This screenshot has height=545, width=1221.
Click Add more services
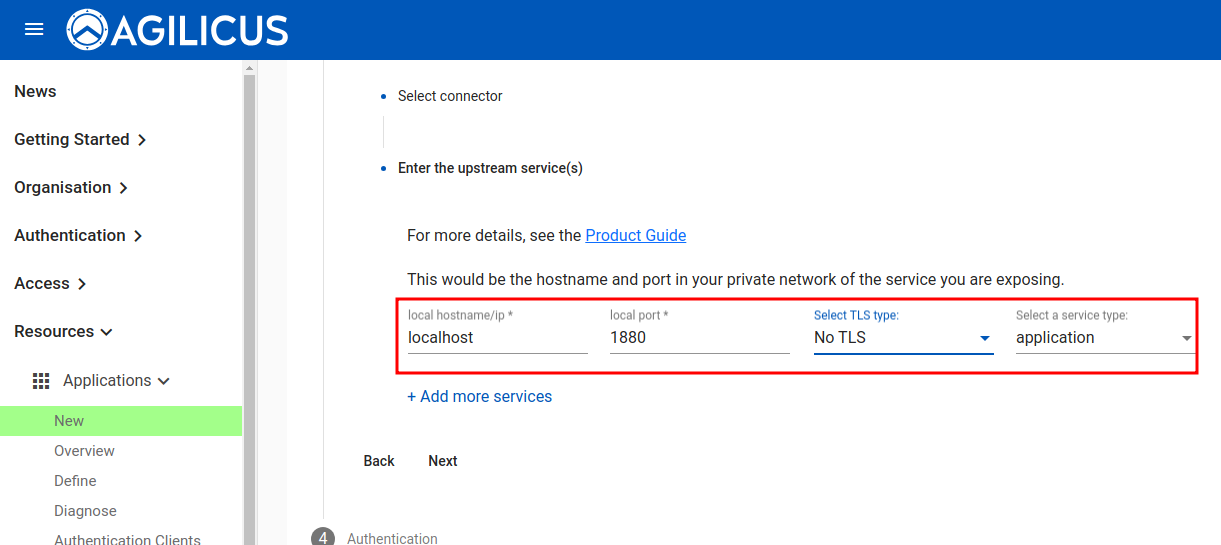479,397
